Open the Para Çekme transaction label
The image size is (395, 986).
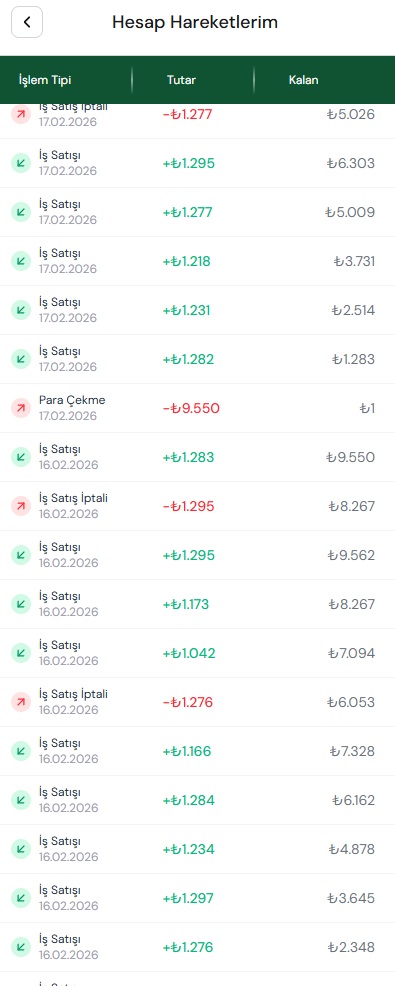(72, 400)
